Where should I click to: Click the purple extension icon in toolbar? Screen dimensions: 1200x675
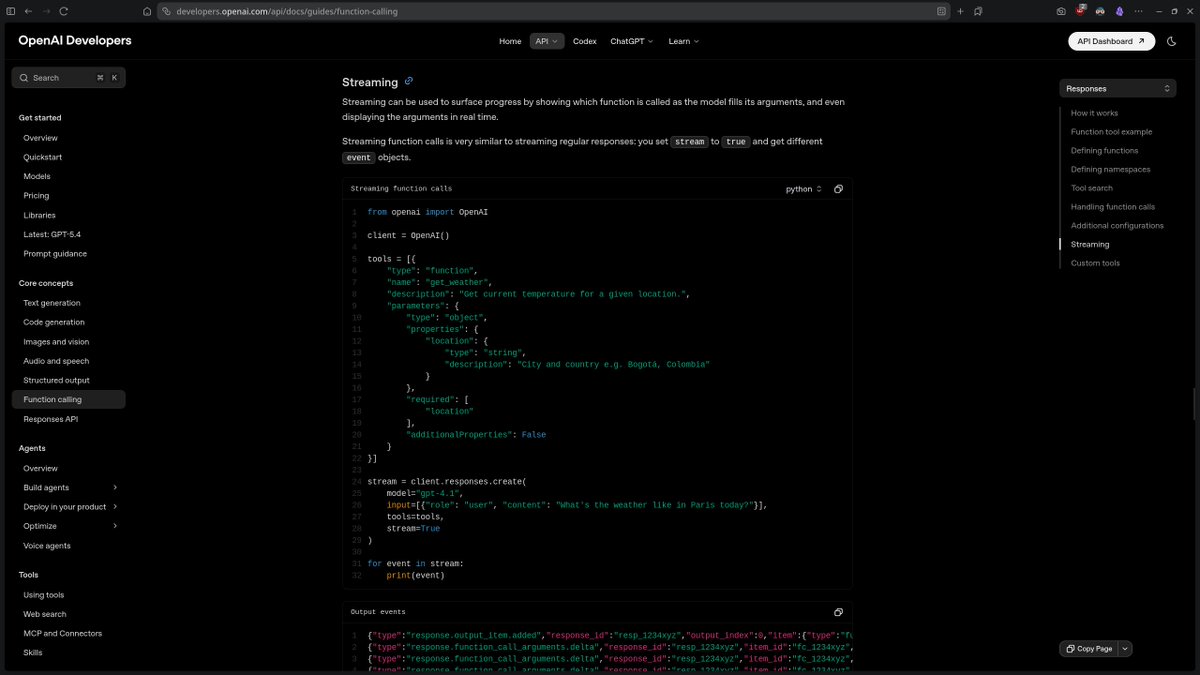pos(1119,11)
